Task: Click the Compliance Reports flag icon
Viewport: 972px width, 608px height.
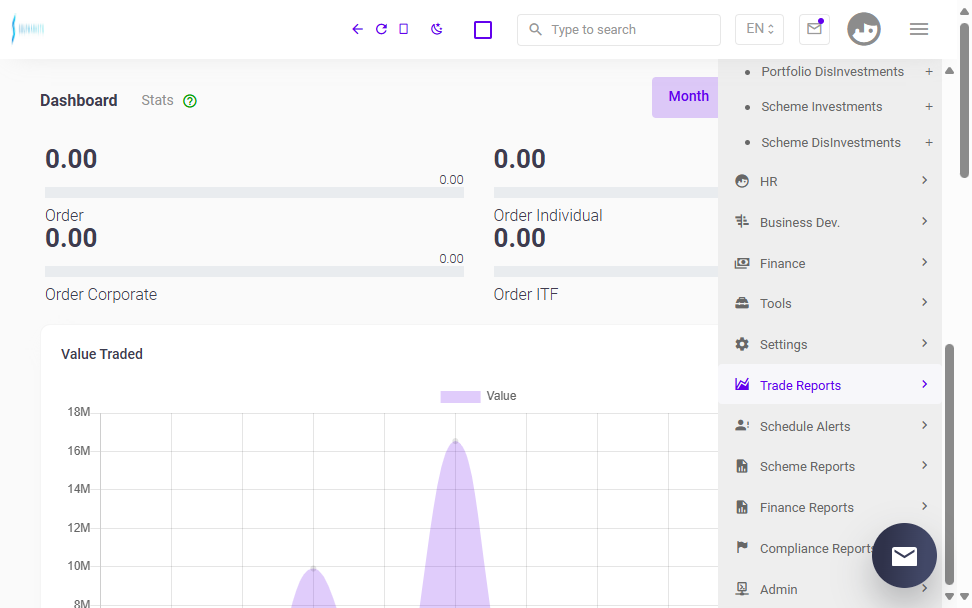Action: coord(742,547)
